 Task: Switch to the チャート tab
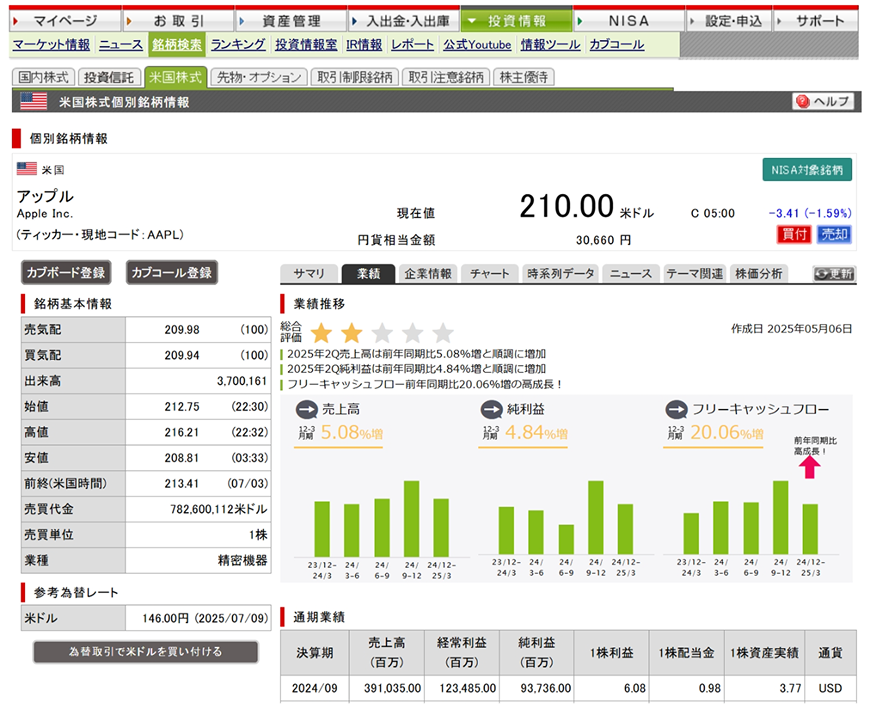click(489, 274)
